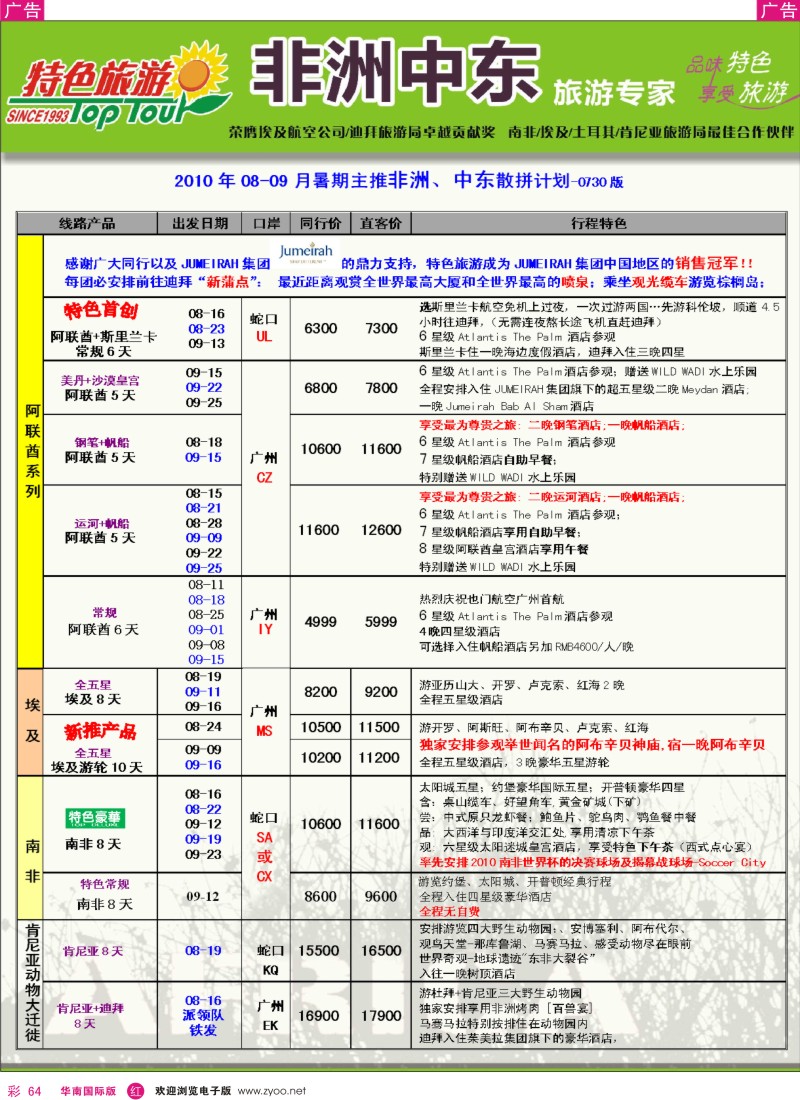Click the 广州 CZ port cell

[265, 467]
